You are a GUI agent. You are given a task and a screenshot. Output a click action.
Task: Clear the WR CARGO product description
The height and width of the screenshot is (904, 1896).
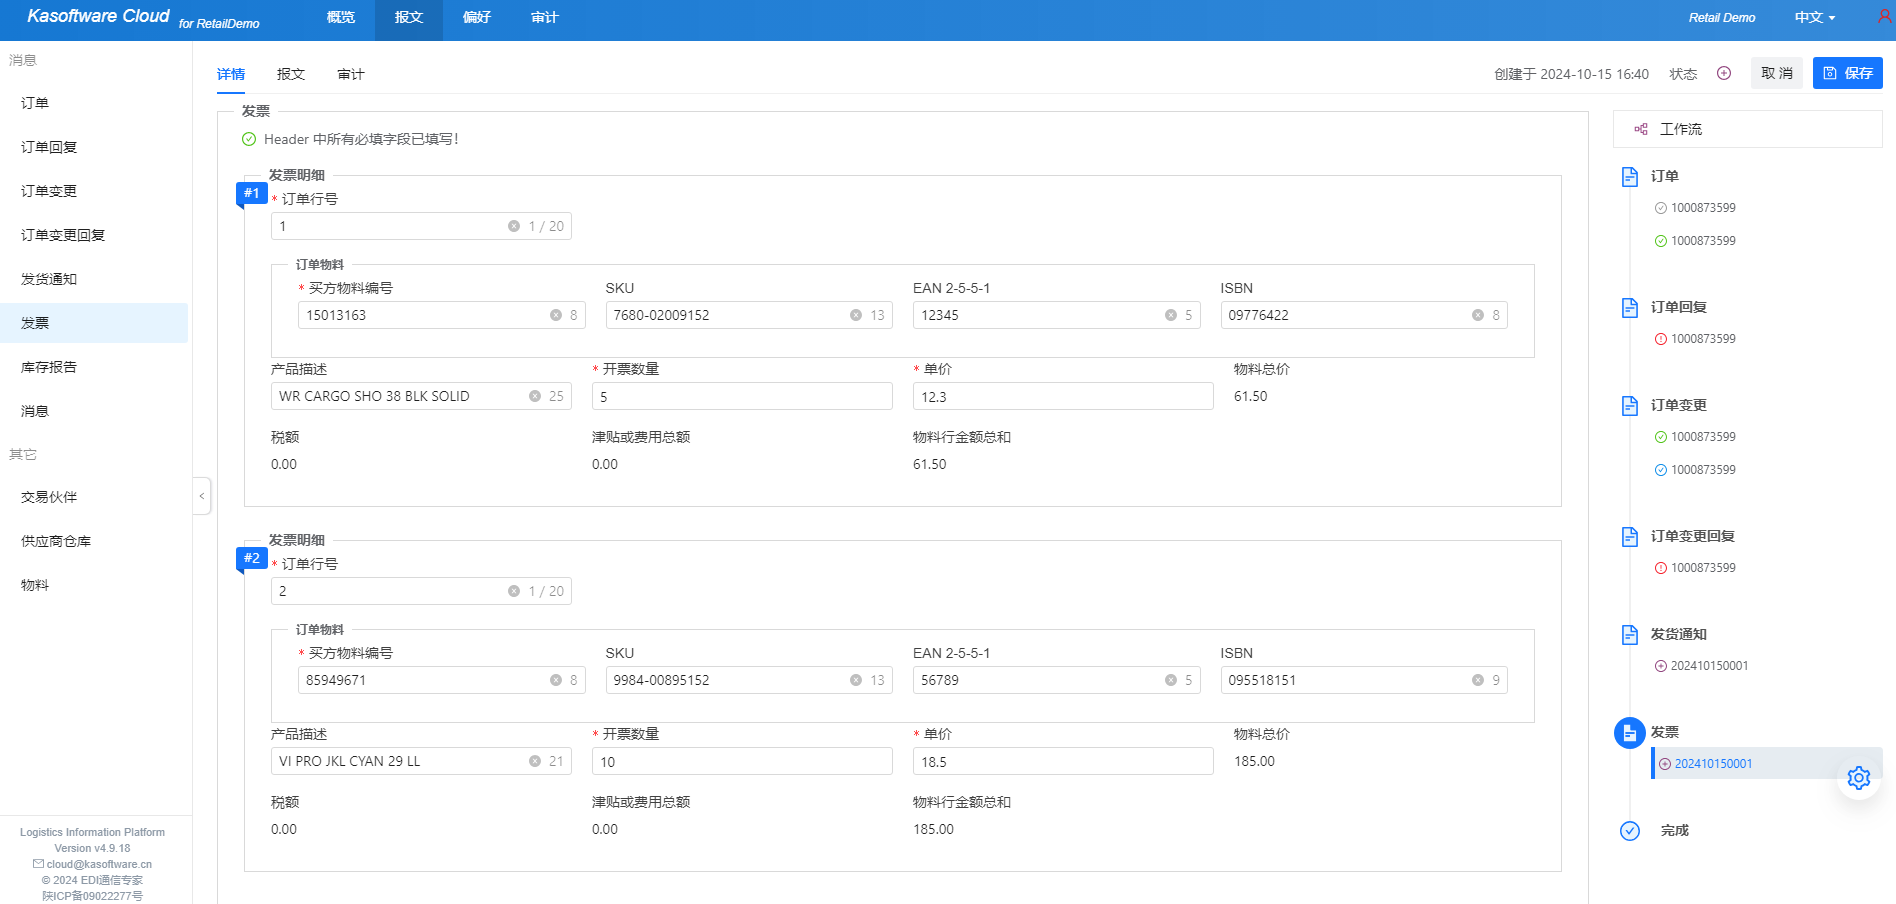click(x=535, y=396)
